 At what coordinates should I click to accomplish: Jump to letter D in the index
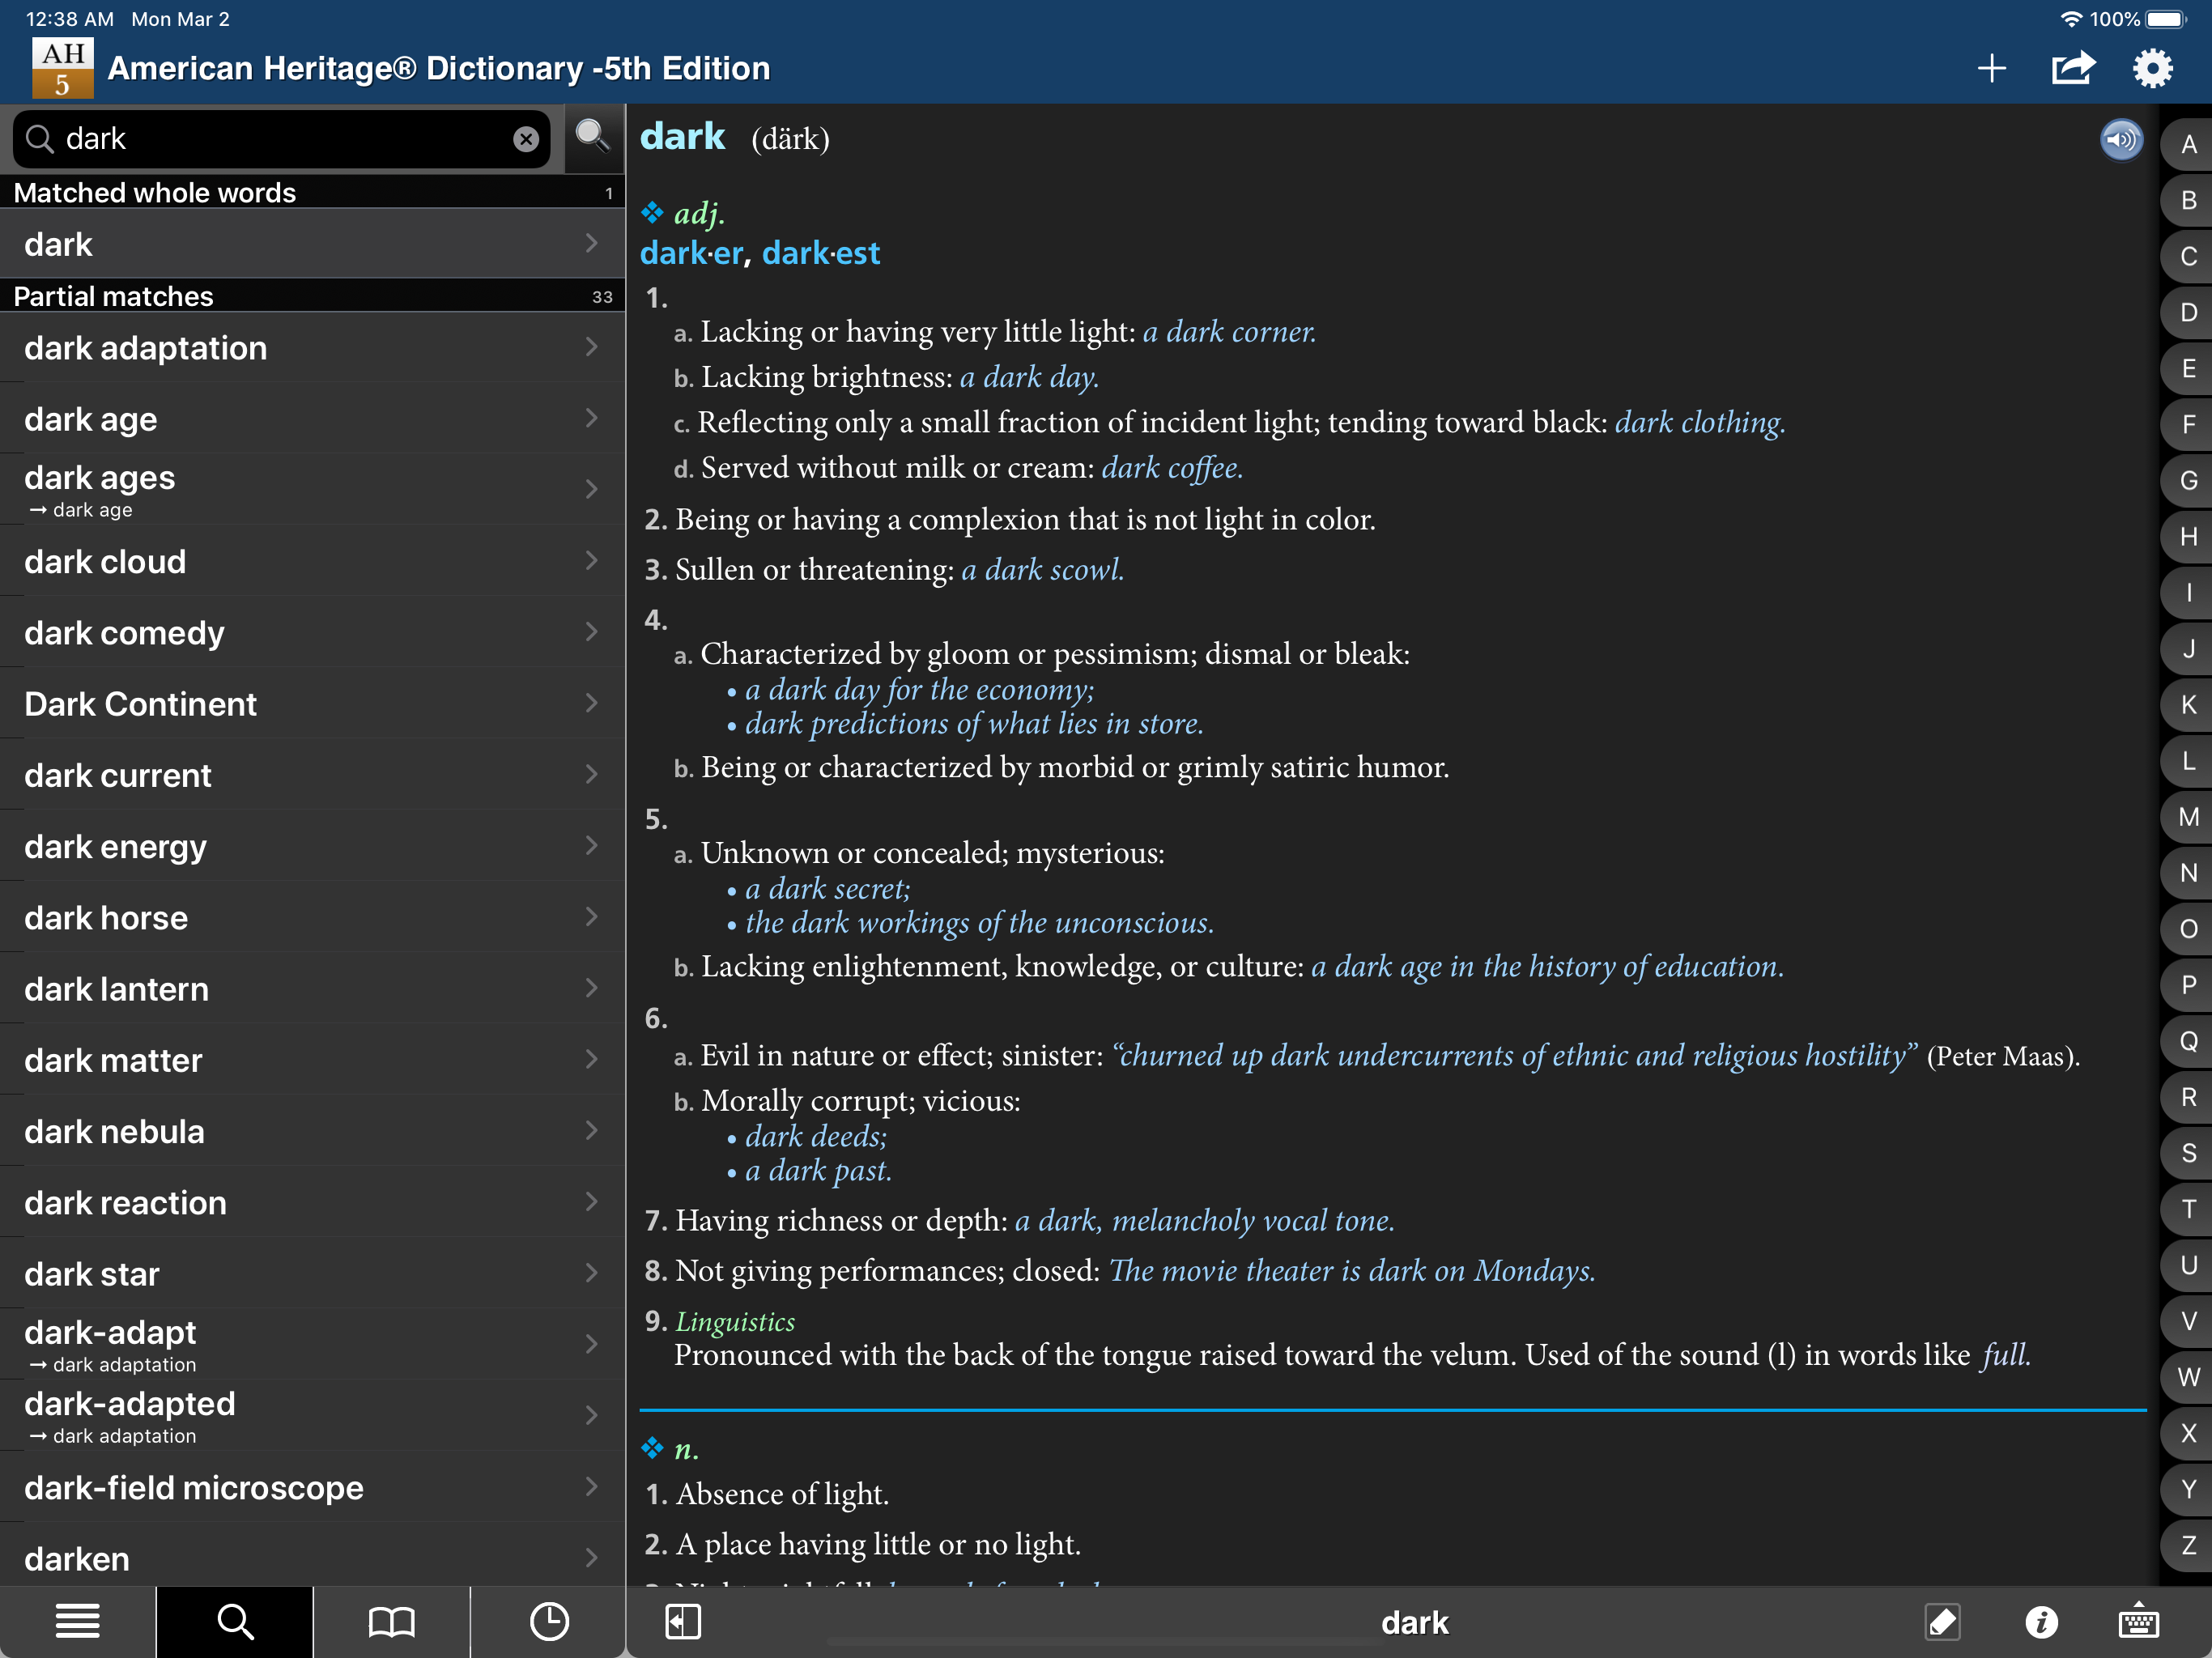[2188, 313]
